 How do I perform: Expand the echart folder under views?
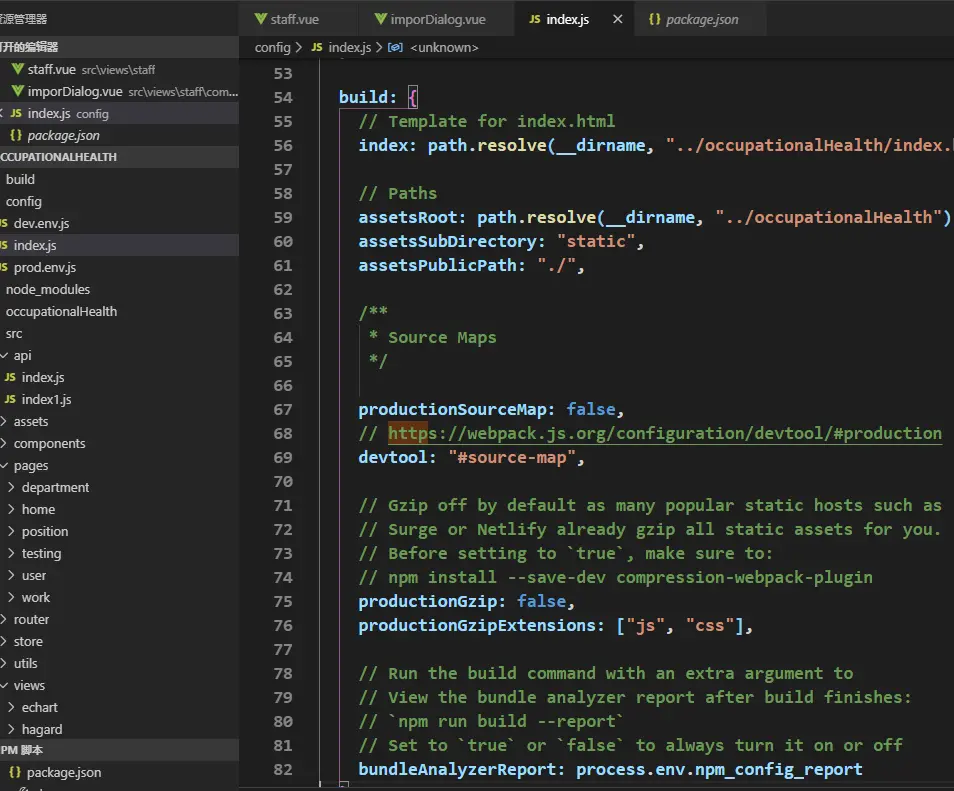(11, 707)
